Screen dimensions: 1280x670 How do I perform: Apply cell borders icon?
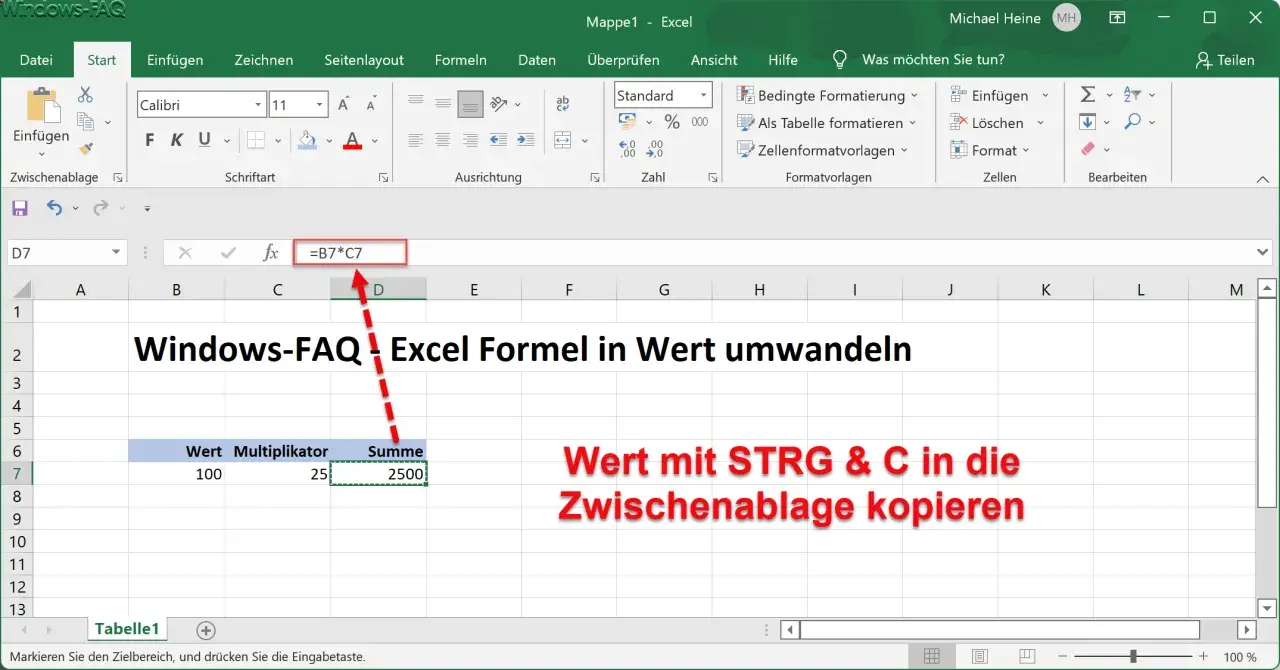256,140
